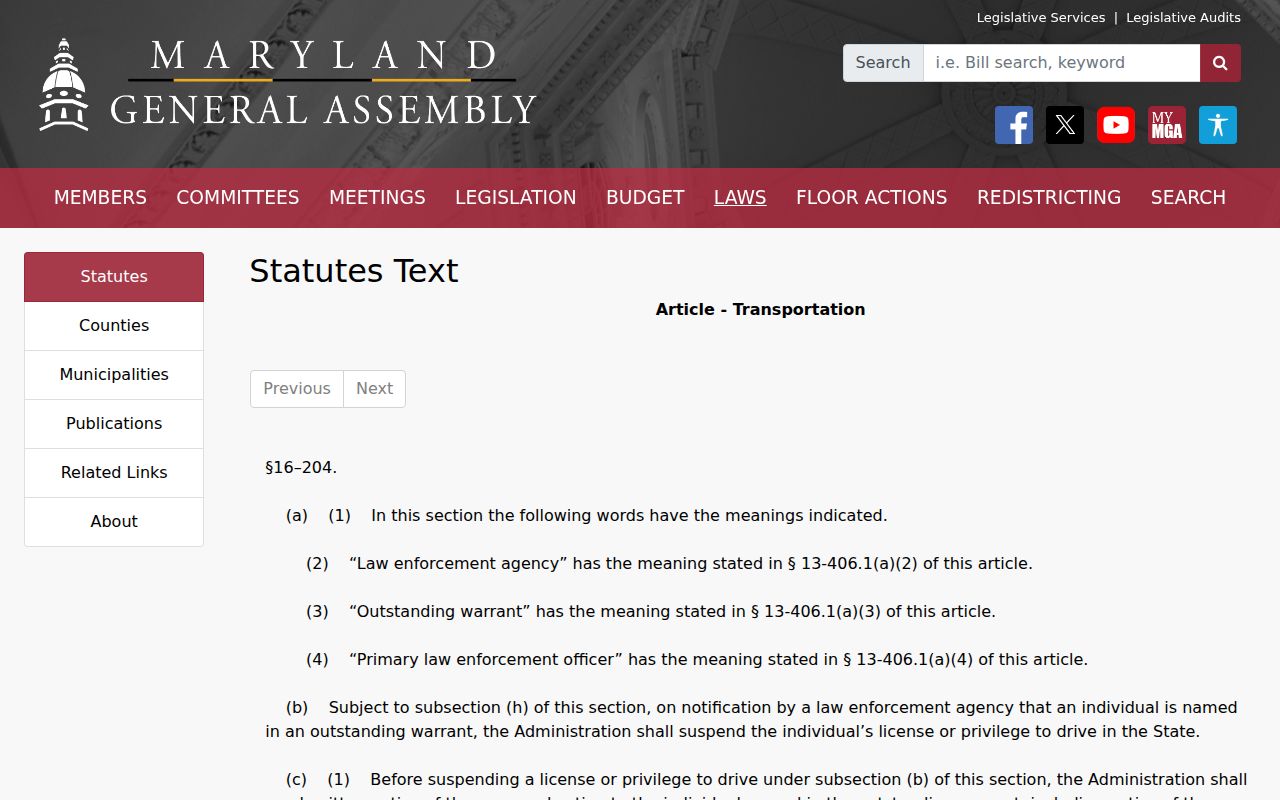The width and height of the screenshot is (1280, 800).
Task: Select Municipalities in the sidebar
Action: pos(114,375)
